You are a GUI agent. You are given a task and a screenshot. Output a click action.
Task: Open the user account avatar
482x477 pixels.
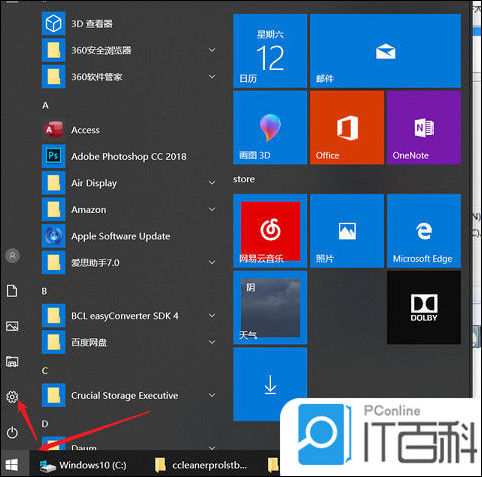tap(13, 256)
